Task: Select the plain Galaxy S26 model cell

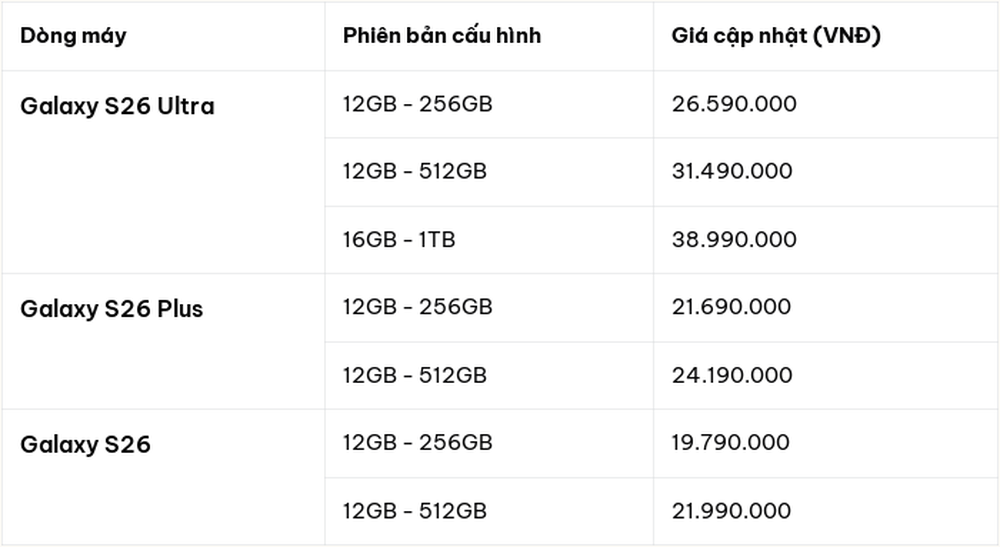Action: [x=85, y=444]
